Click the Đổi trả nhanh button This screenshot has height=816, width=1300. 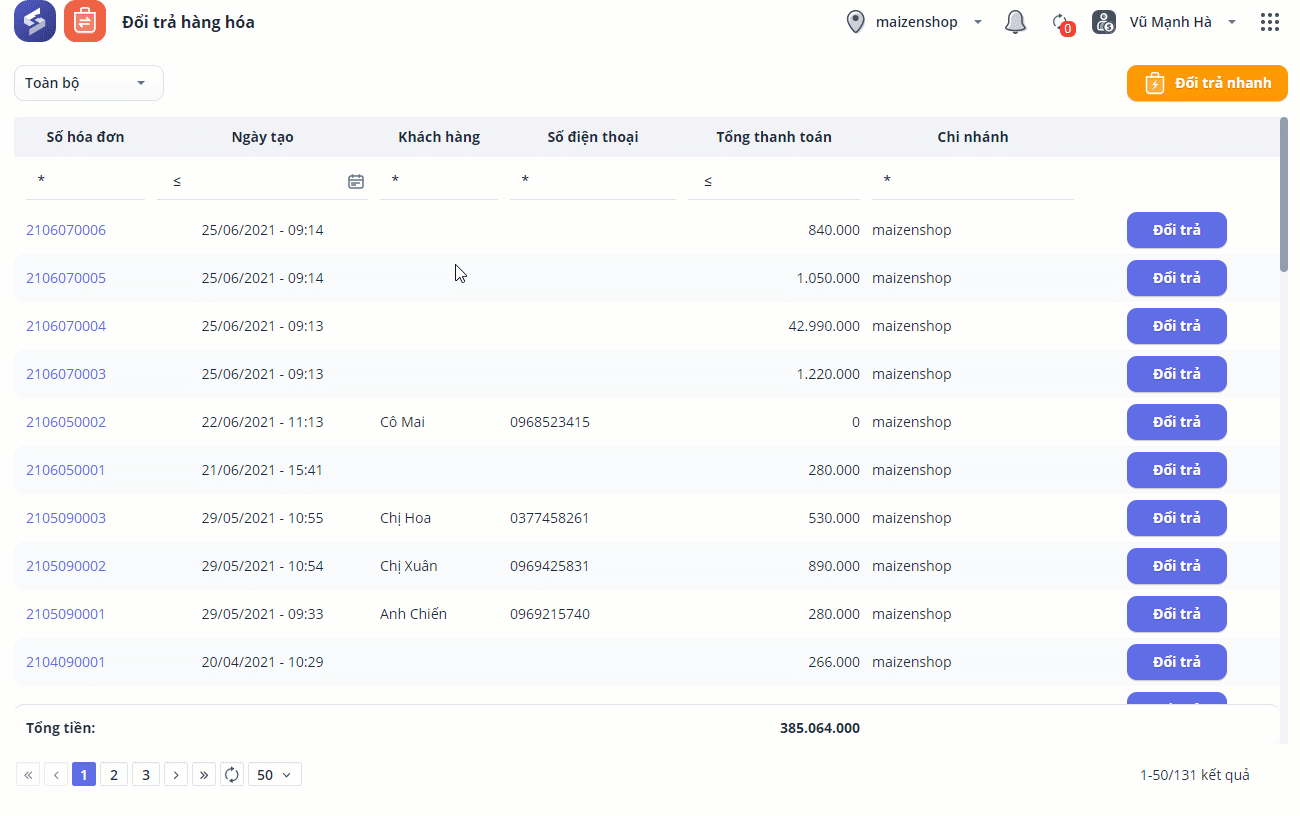point(1207,83)
